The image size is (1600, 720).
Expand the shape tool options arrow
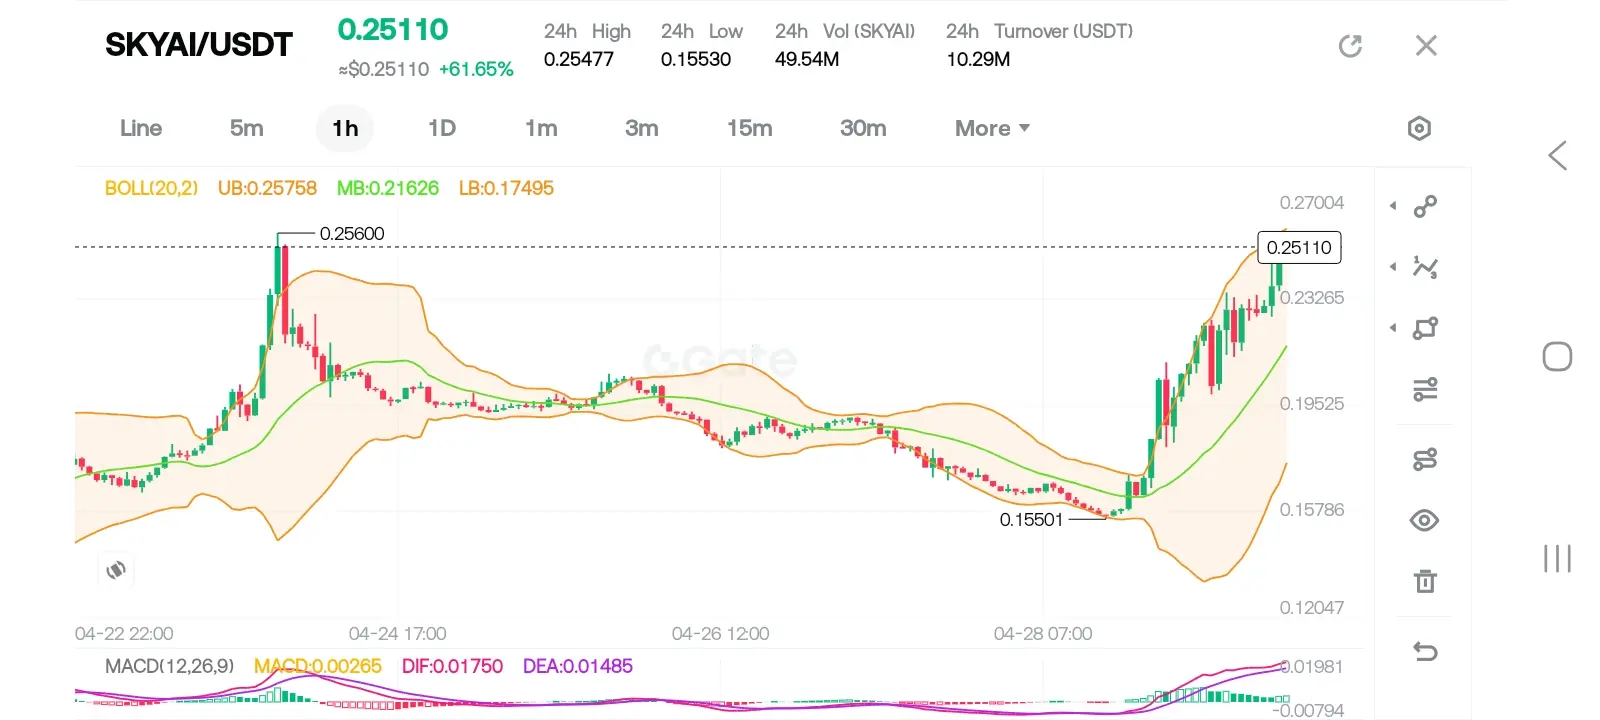[1393, 328]
